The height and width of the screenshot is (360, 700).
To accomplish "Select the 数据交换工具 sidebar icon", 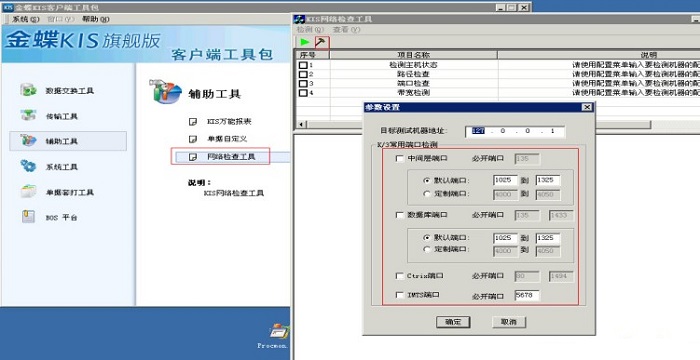I will click(x=29, y=90).
